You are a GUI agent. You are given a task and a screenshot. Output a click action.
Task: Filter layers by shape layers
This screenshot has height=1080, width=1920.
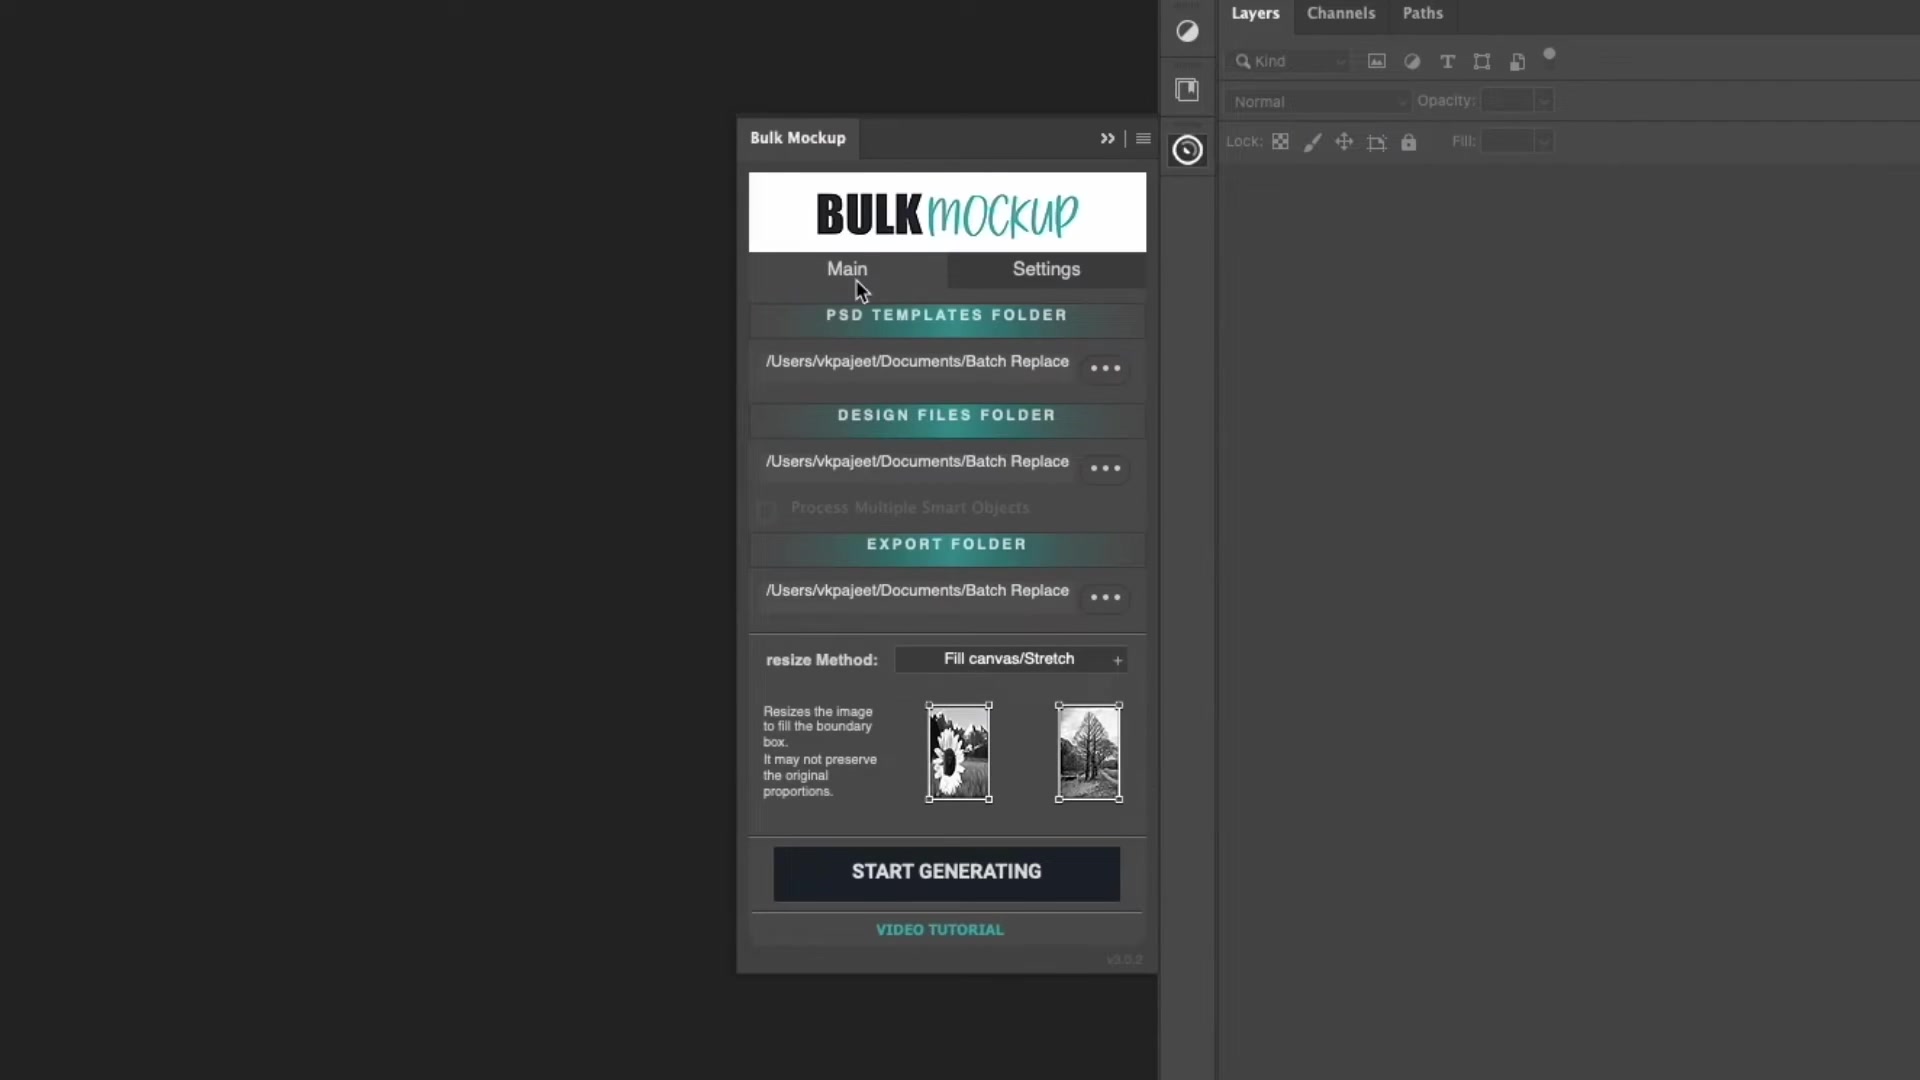tap(1482, 61)
